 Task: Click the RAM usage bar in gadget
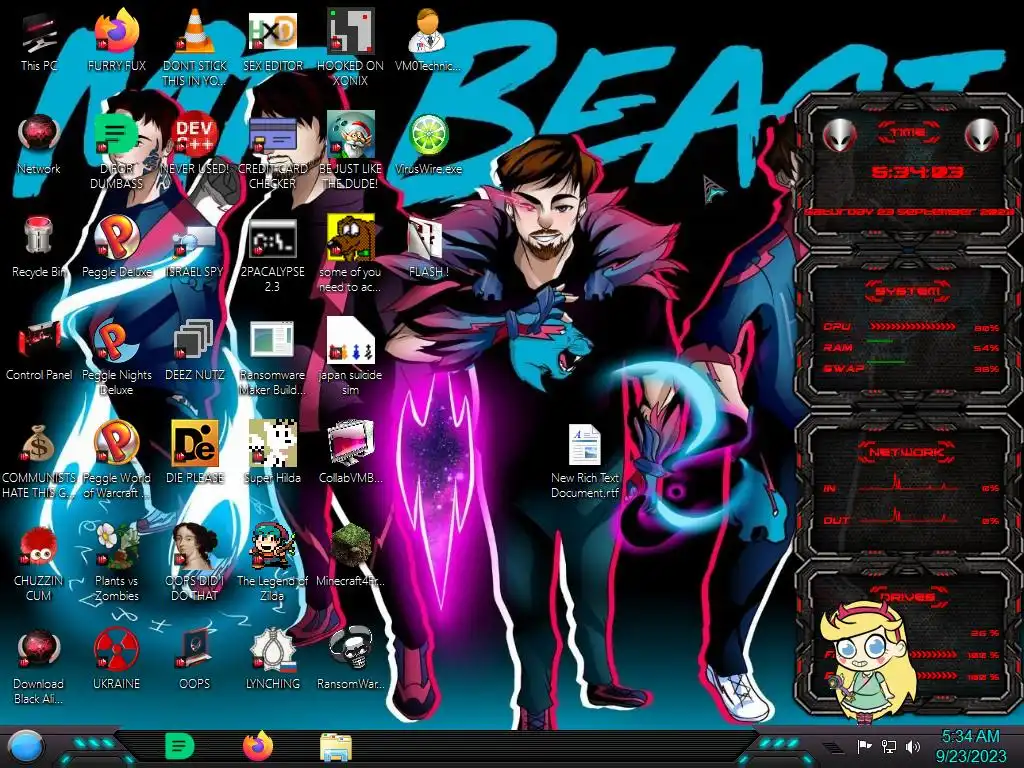(912, 342)
